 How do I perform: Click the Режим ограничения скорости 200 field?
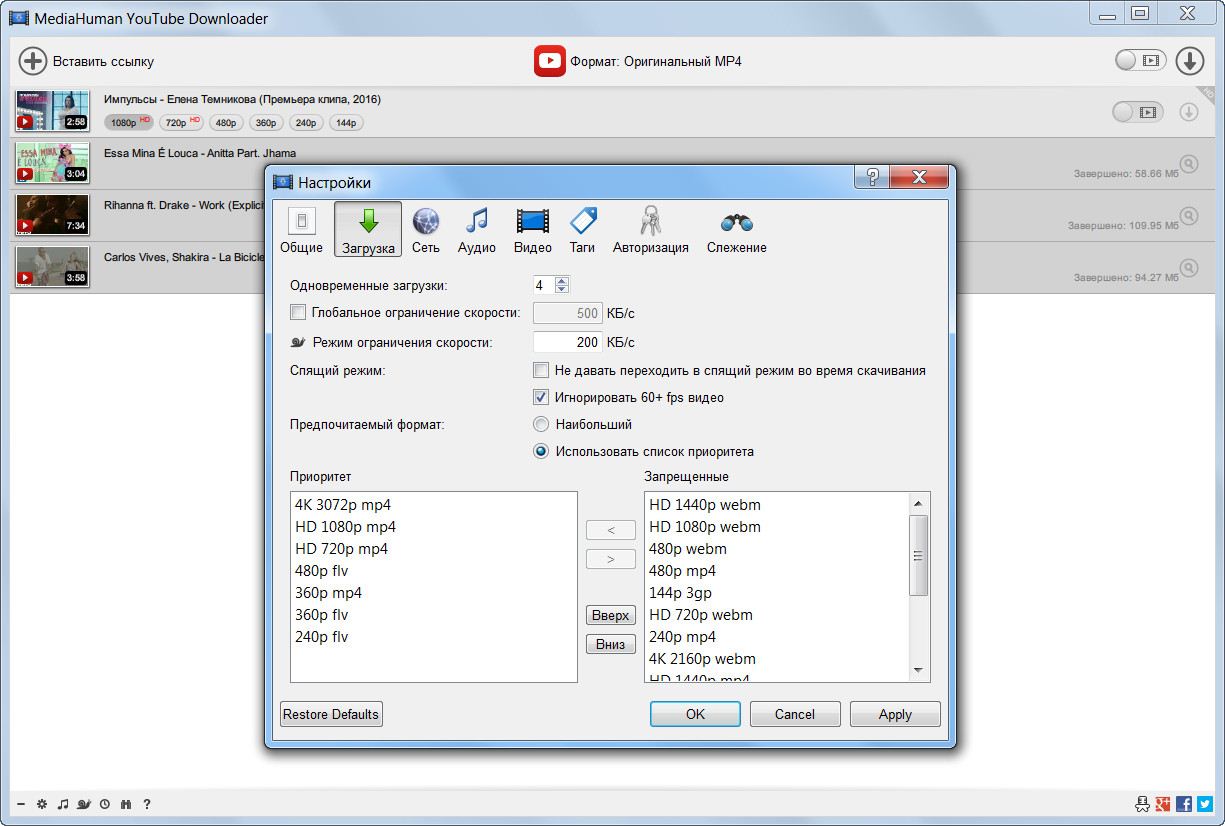[x=567, y=342]
